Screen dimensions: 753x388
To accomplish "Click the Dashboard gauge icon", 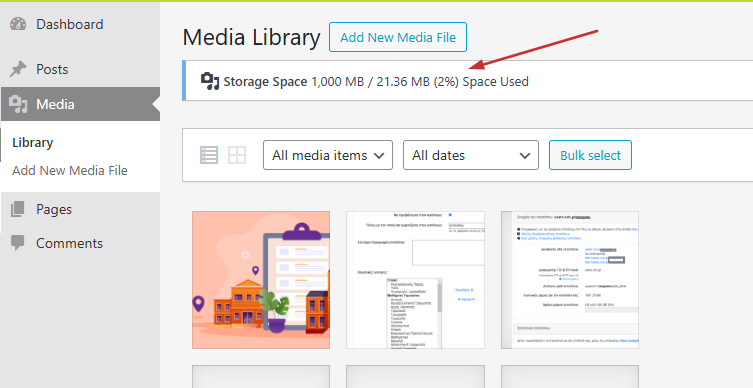I will pyautogui.click(x=18, y=24).
